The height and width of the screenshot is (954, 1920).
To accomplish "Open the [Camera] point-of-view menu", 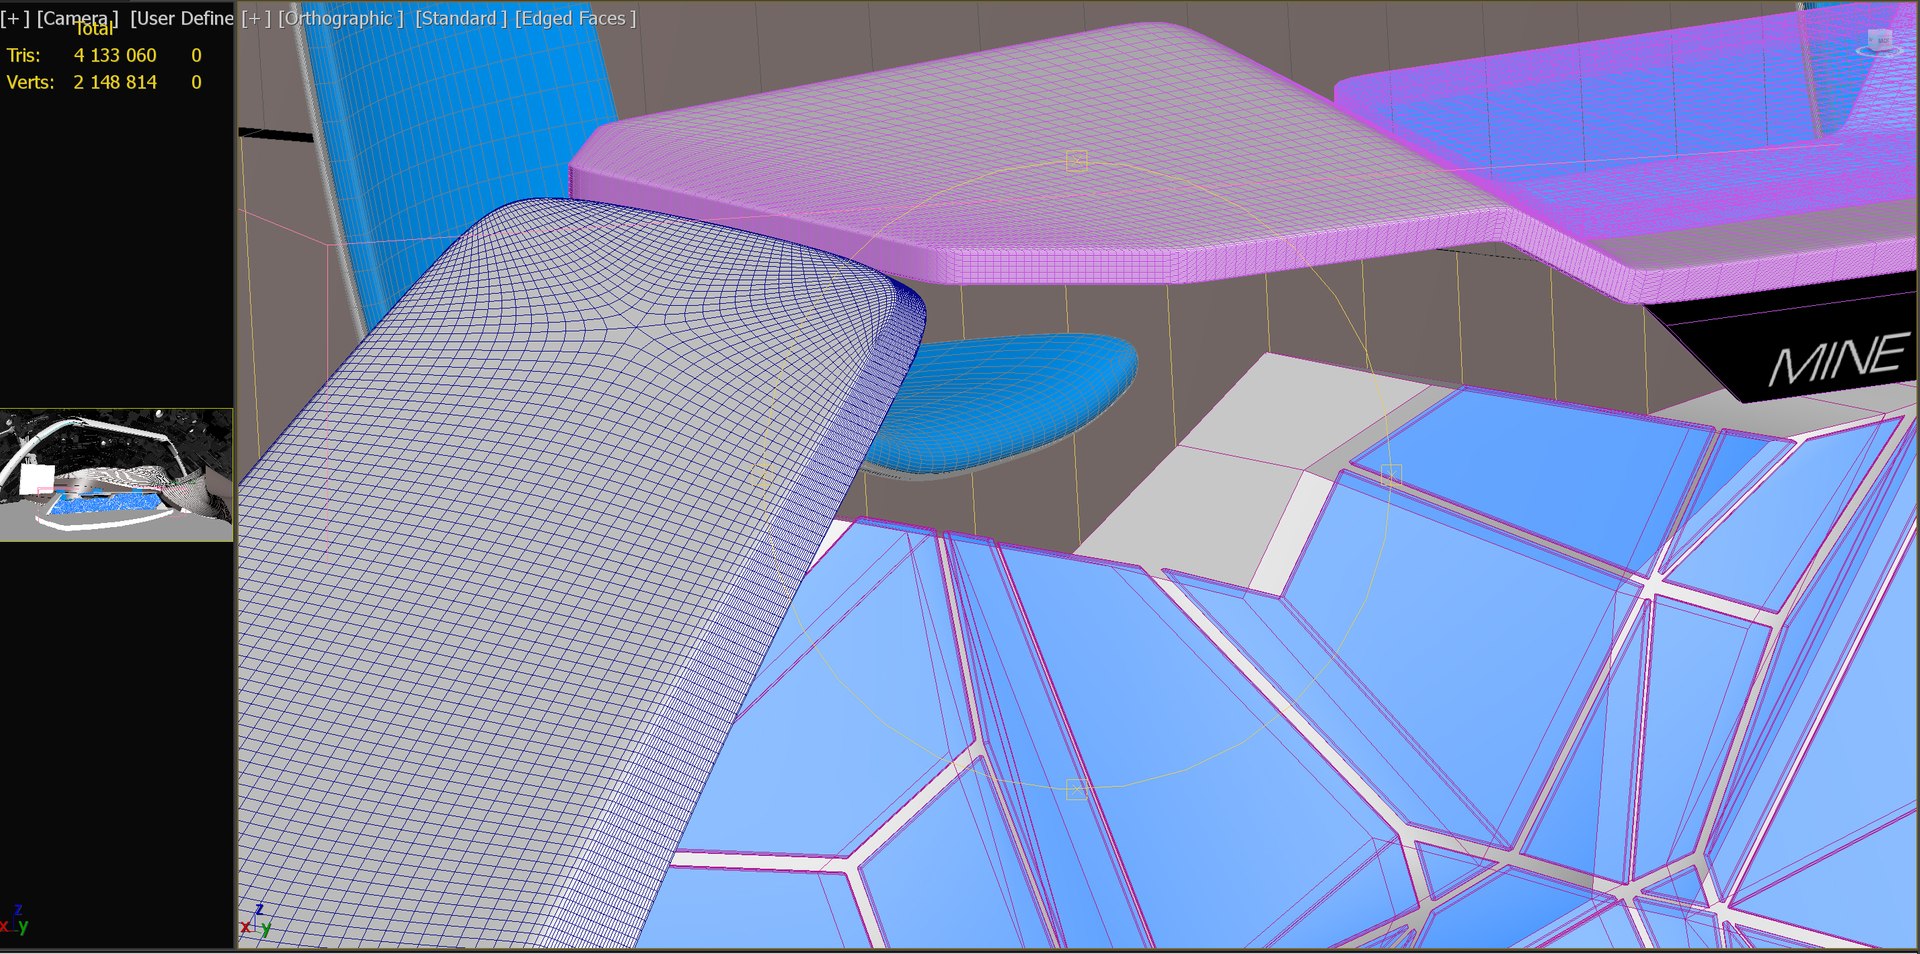I will pyautogui.click(x=77, y=18).
